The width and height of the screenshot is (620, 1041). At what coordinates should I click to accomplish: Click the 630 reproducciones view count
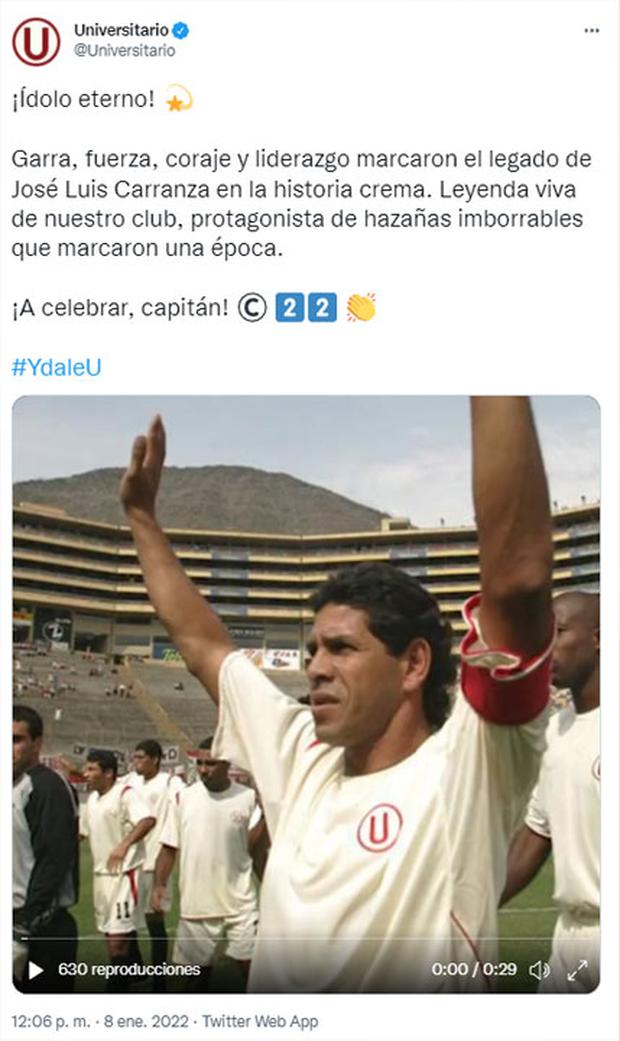pyautogui.click(x=129, y=969)
